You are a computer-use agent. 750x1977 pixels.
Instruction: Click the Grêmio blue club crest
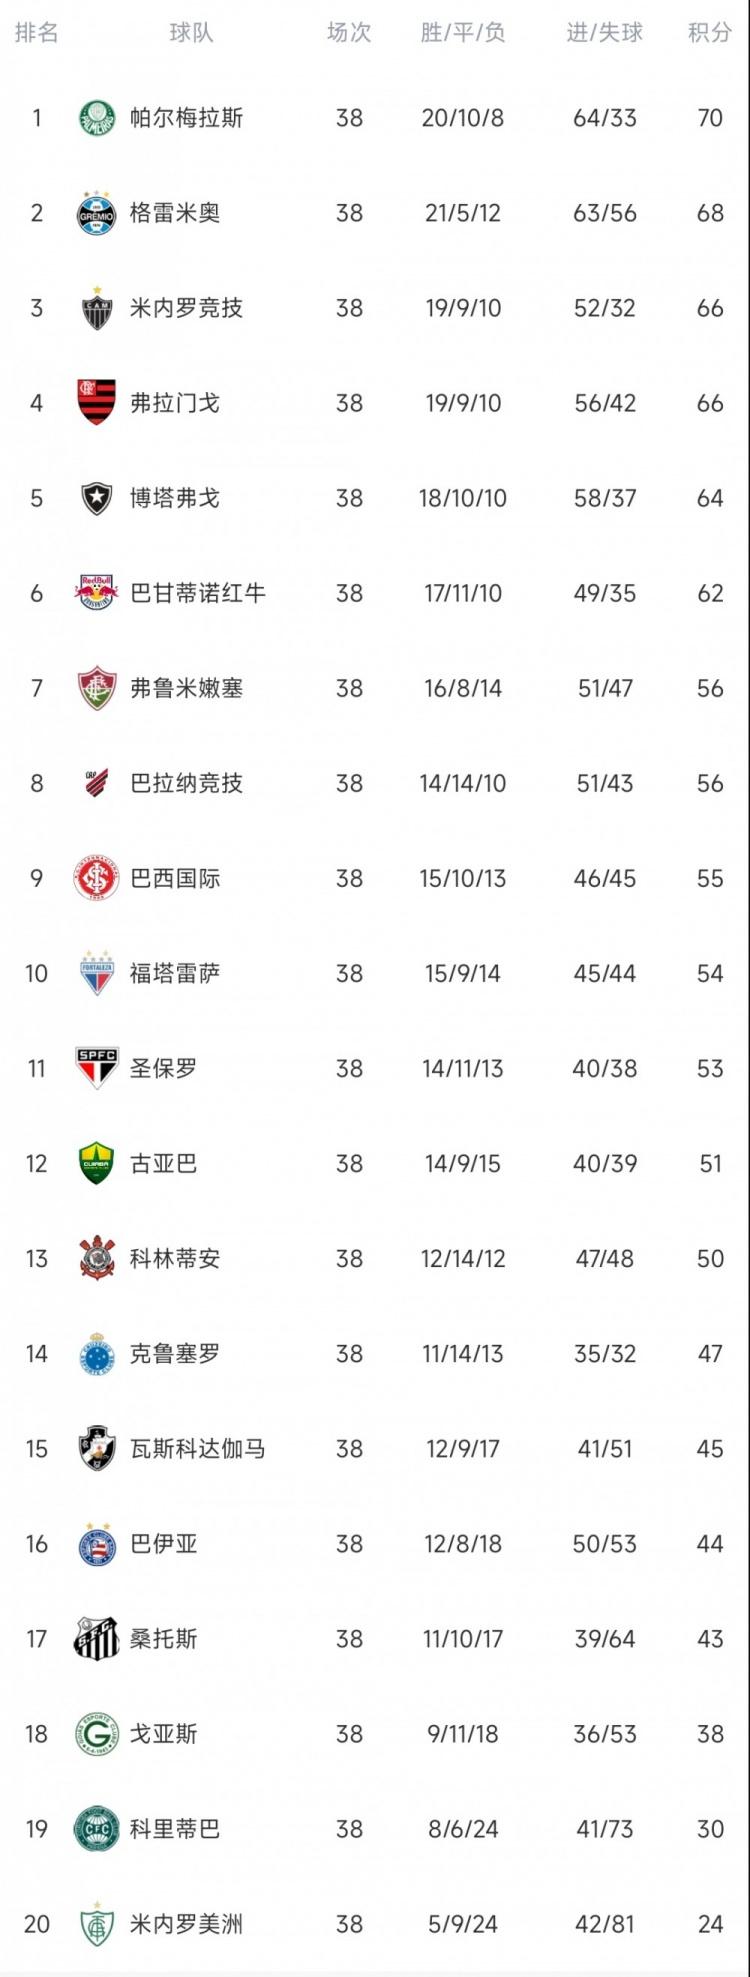point(97,213)
